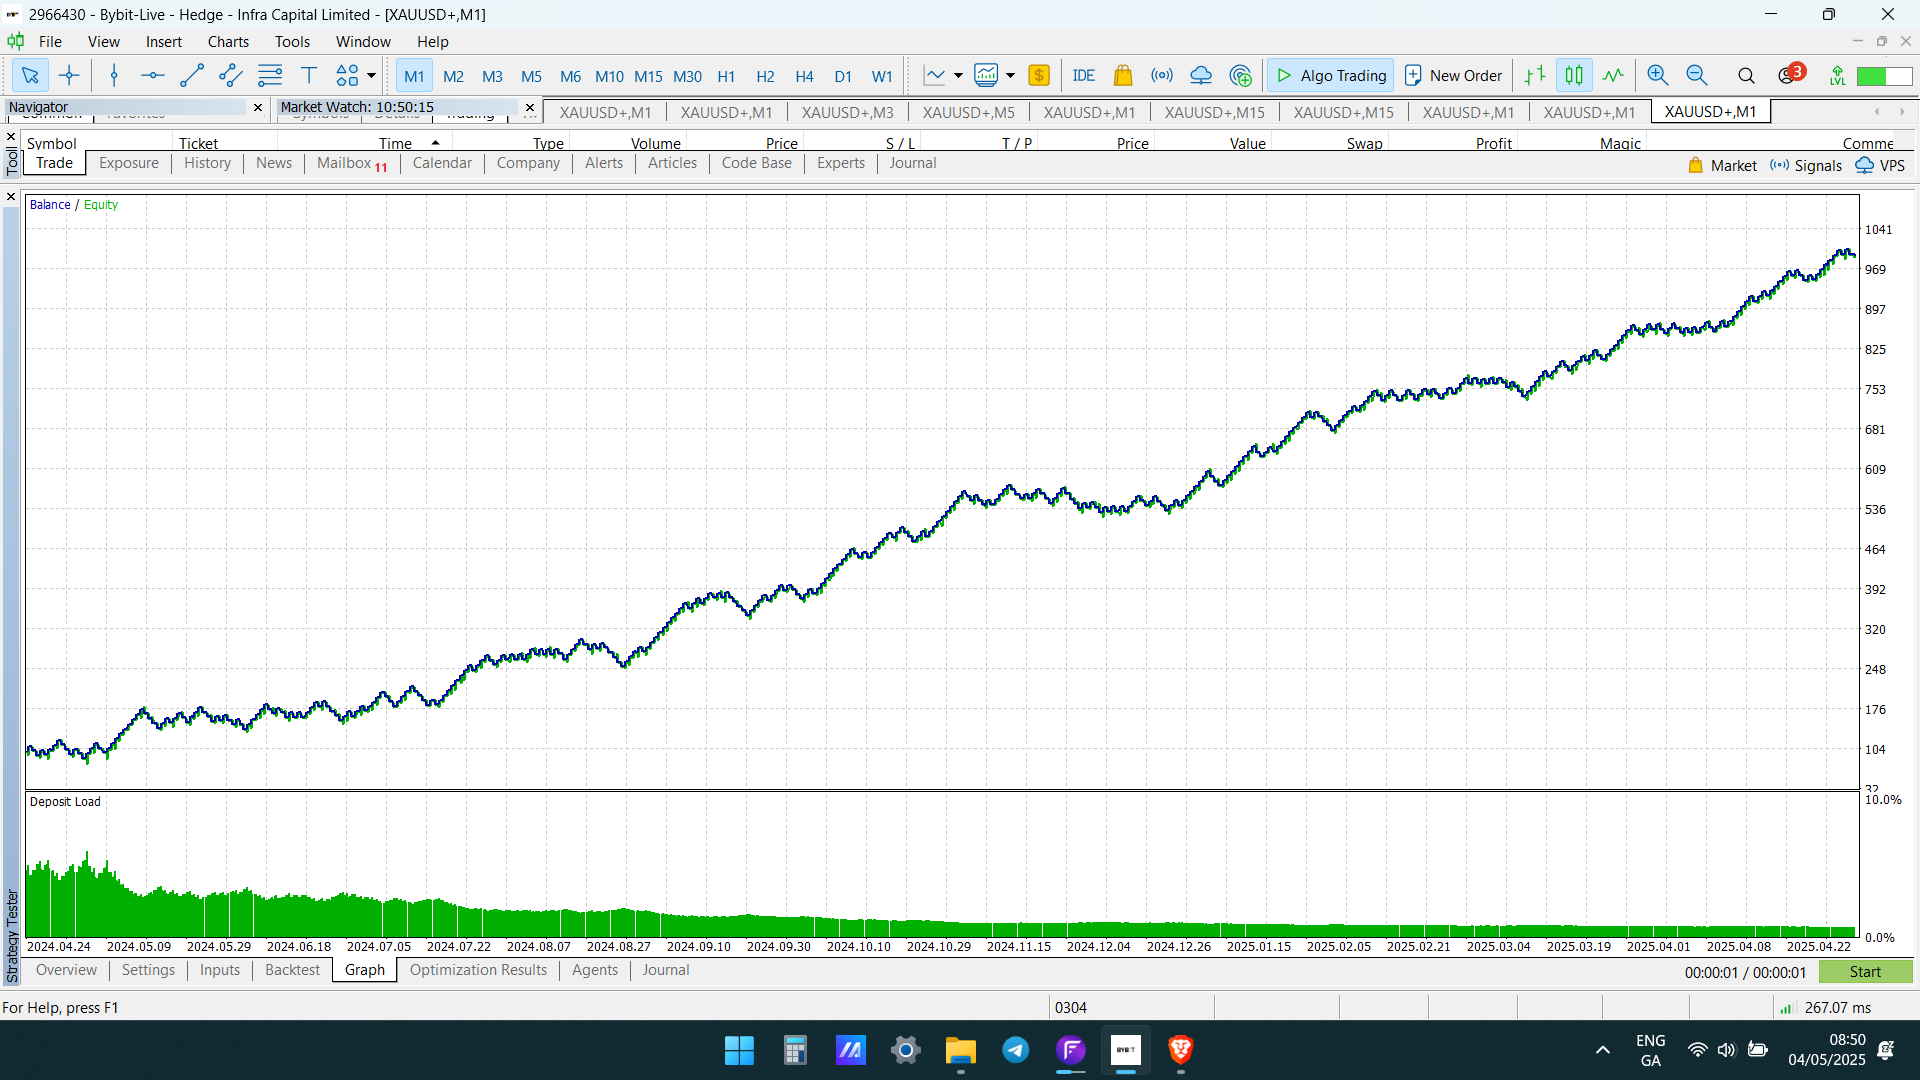
Task: Pick the Fibonacci retracement tool
Action: pos(270,75)
